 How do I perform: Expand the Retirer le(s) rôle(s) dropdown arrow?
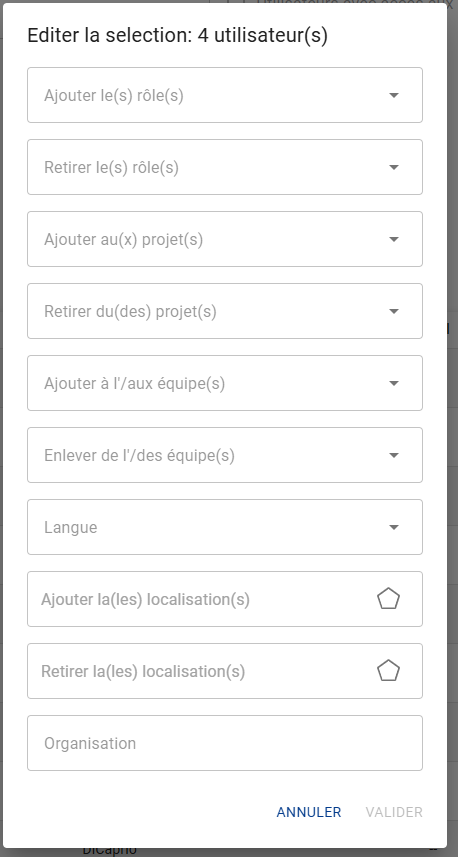[x=394, y=167]
